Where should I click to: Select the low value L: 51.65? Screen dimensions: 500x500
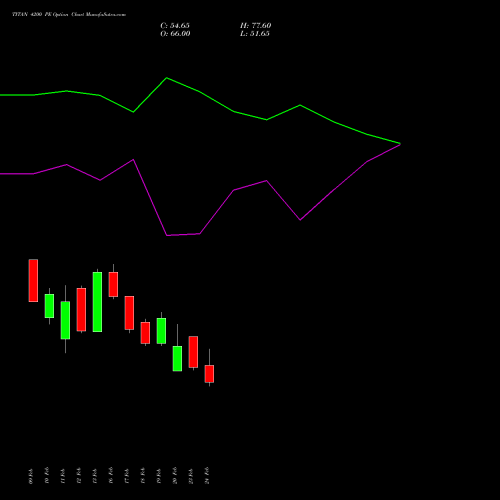pos(255,34)
